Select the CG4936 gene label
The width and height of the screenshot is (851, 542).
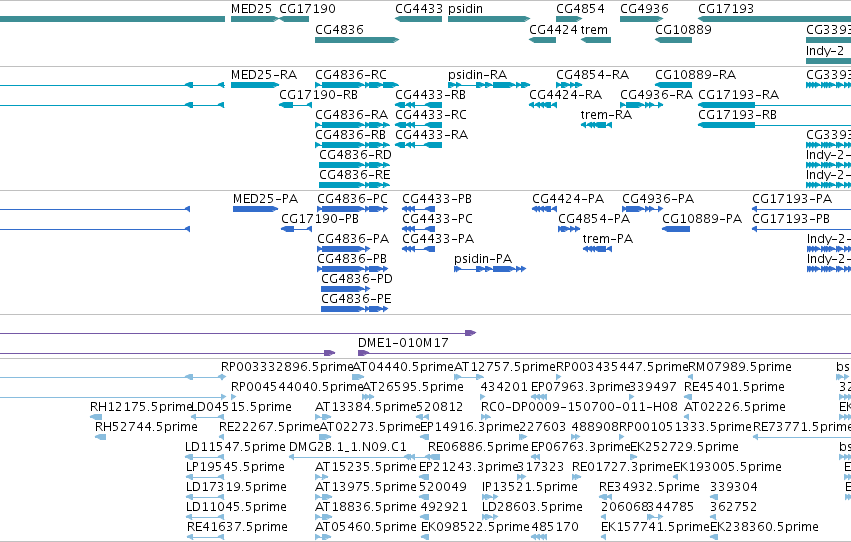click(x=644, y=9)
